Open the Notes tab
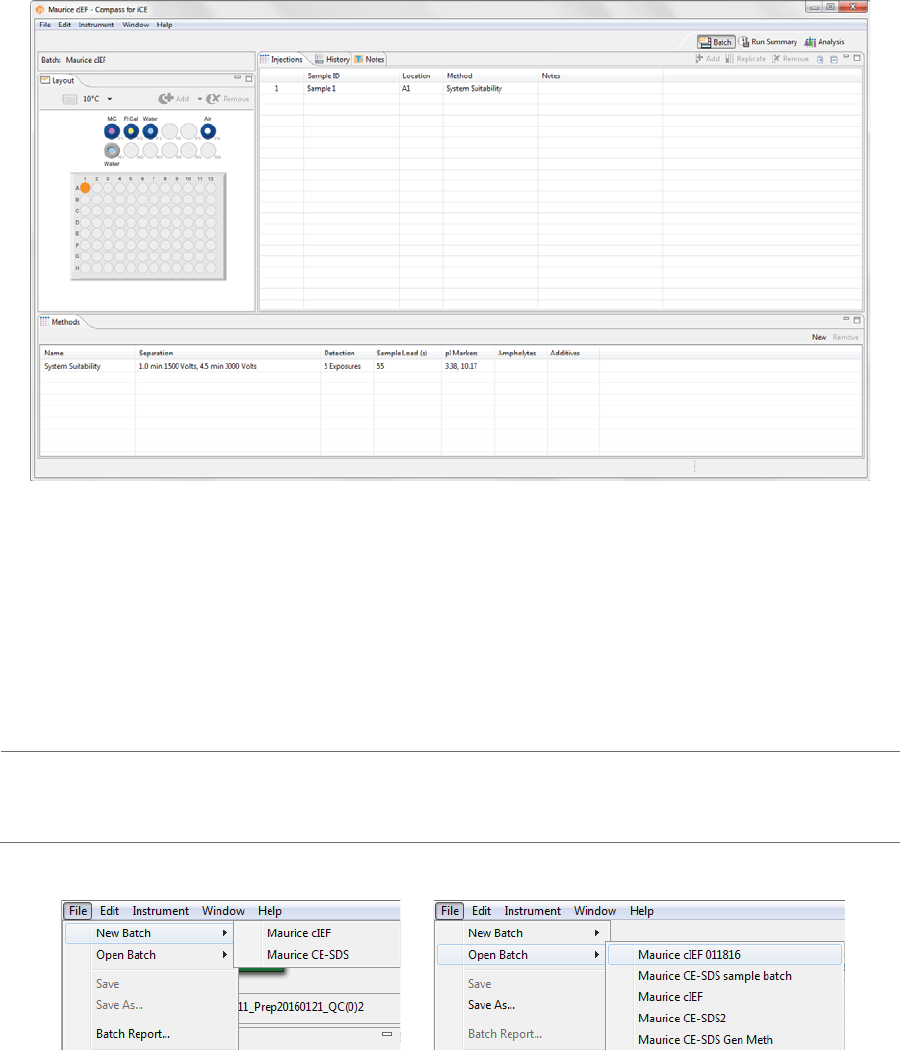 tap(370, 59)
